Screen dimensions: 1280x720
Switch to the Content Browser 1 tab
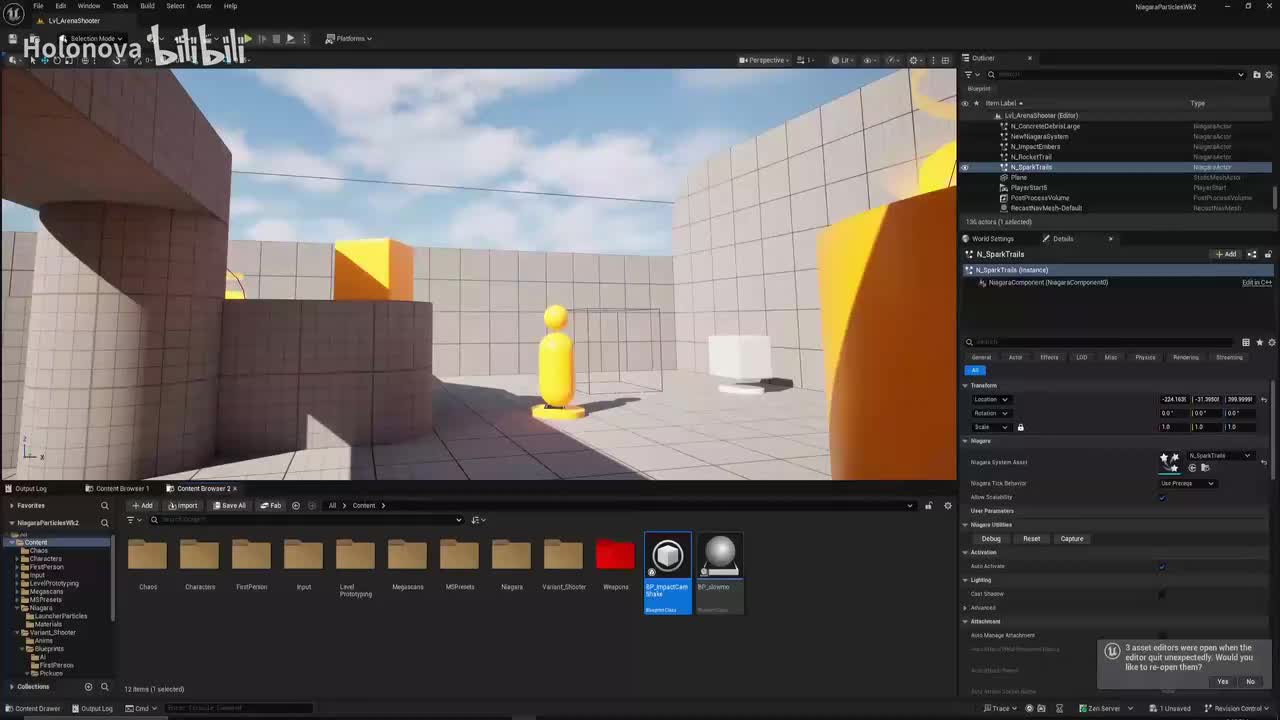click(x=122, y=488)
